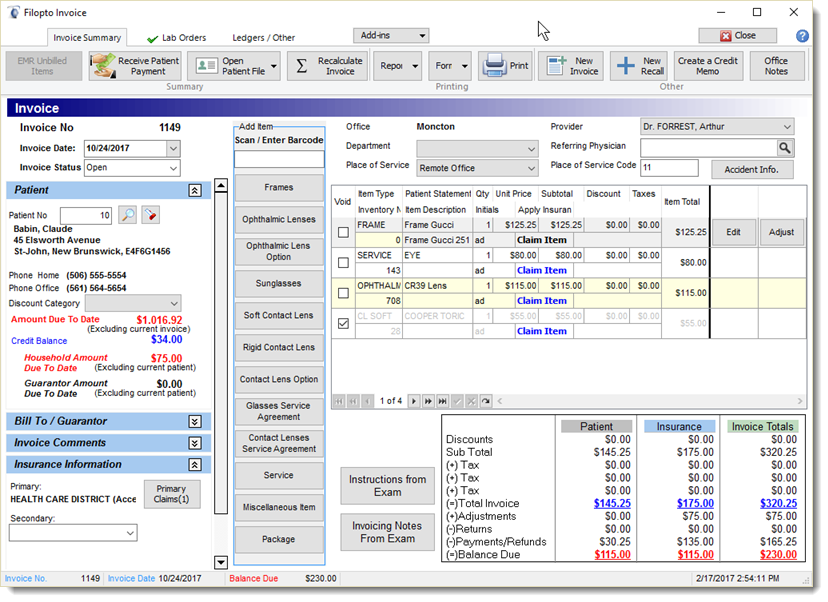Screen dimensions: 828x602
Task: Open Provider dropdown Dr. FORREST
Action: pos(787,127)
